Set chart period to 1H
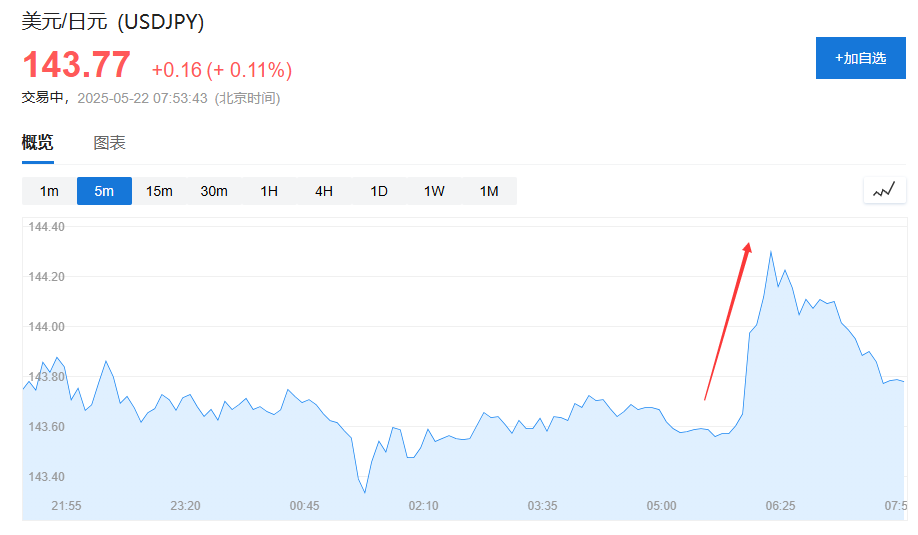This screenshot has width=918, height=535. [x=269, y=191]
